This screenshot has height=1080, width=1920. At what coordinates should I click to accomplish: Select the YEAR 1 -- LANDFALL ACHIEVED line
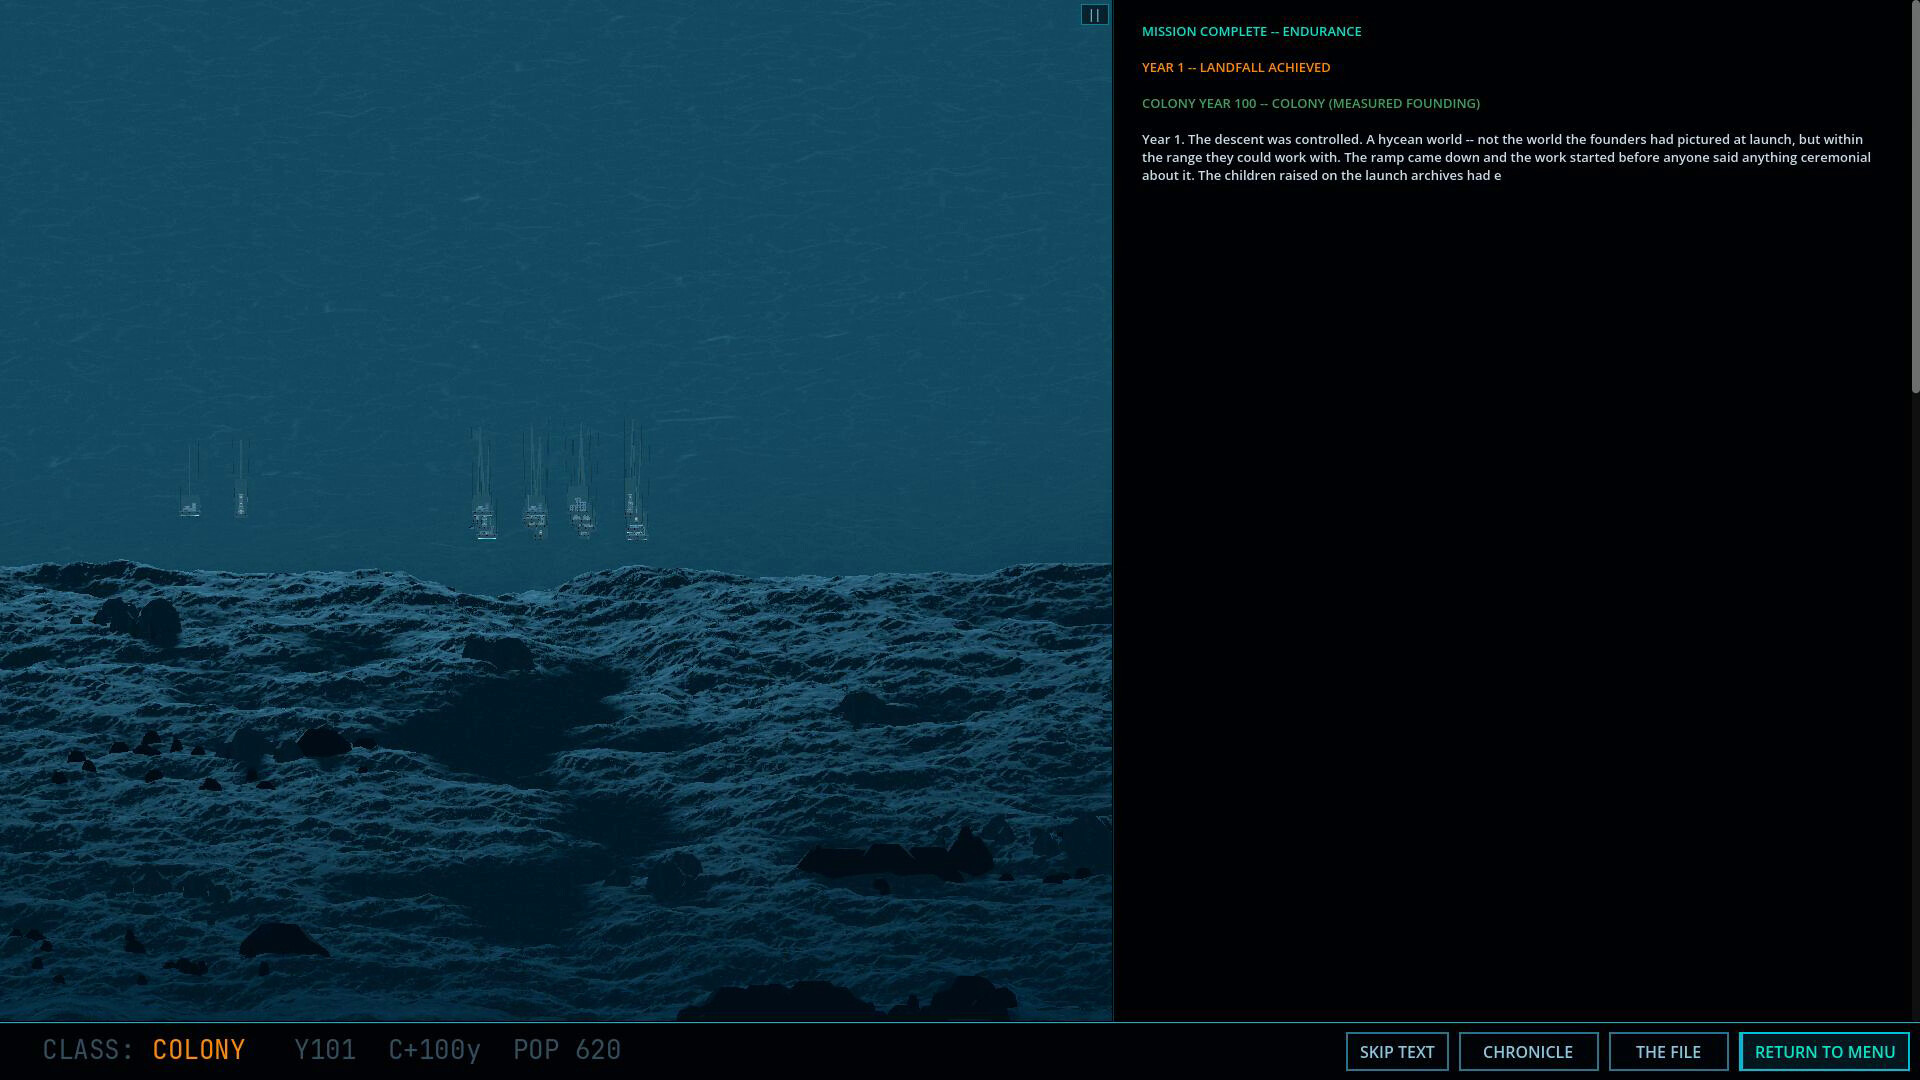point(1236,68)
